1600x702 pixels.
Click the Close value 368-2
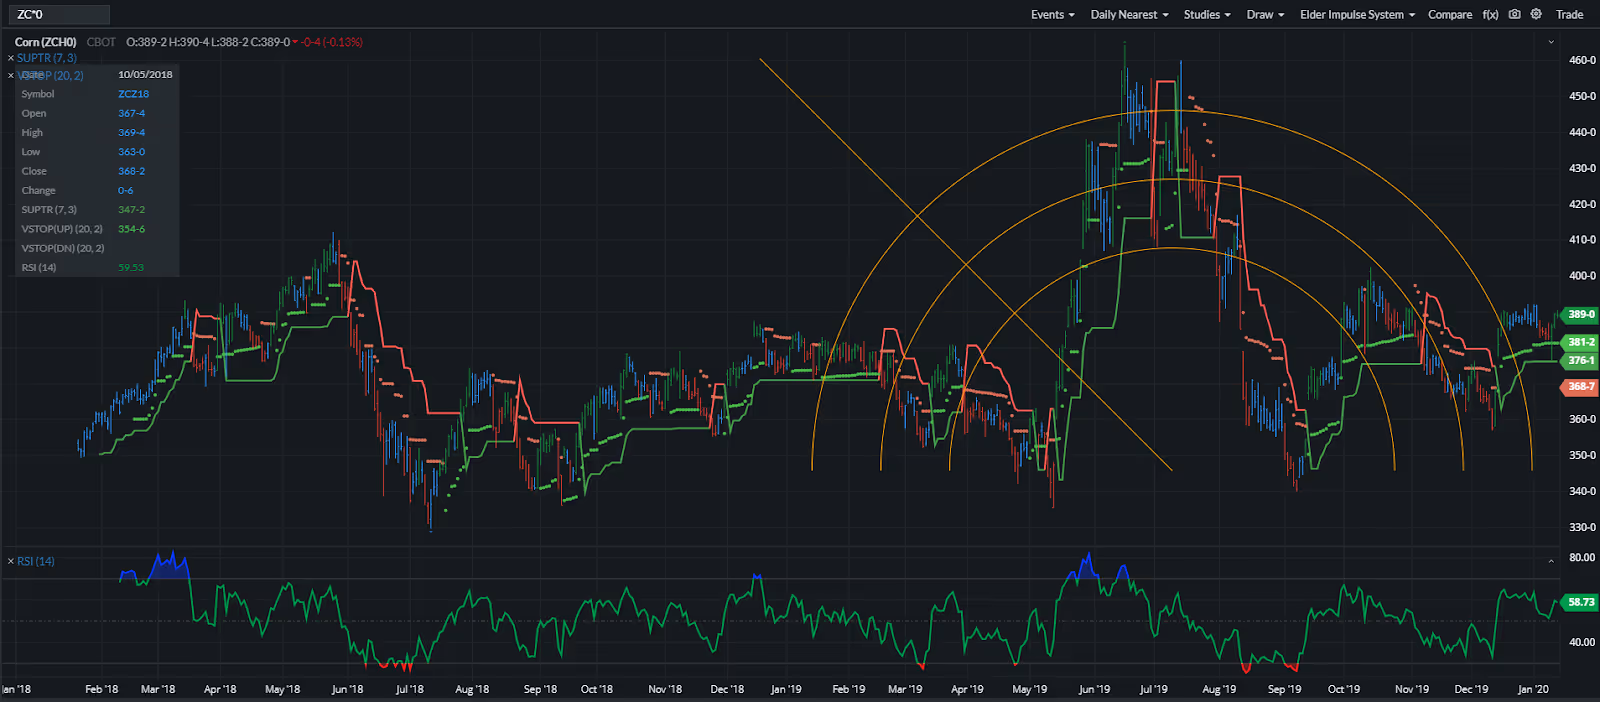[x=131, y=171]
